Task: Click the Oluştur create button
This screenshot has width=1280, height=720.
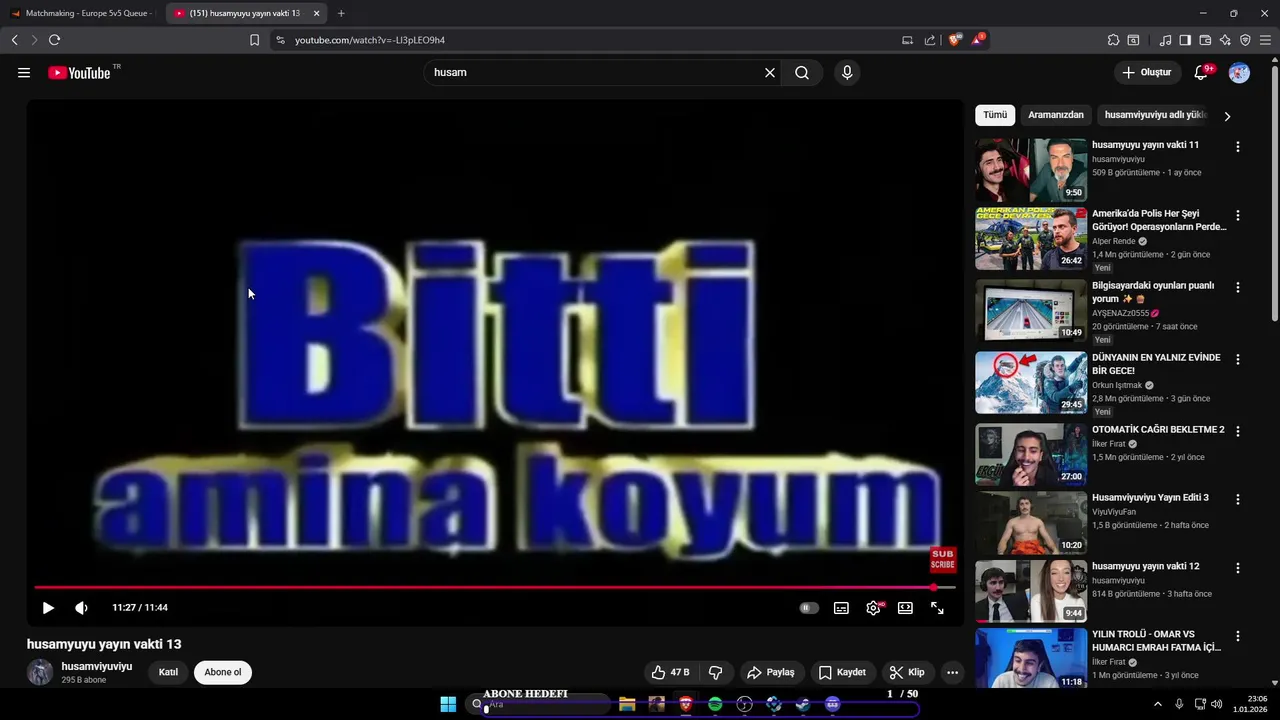Action: (x=1146, y=73)
